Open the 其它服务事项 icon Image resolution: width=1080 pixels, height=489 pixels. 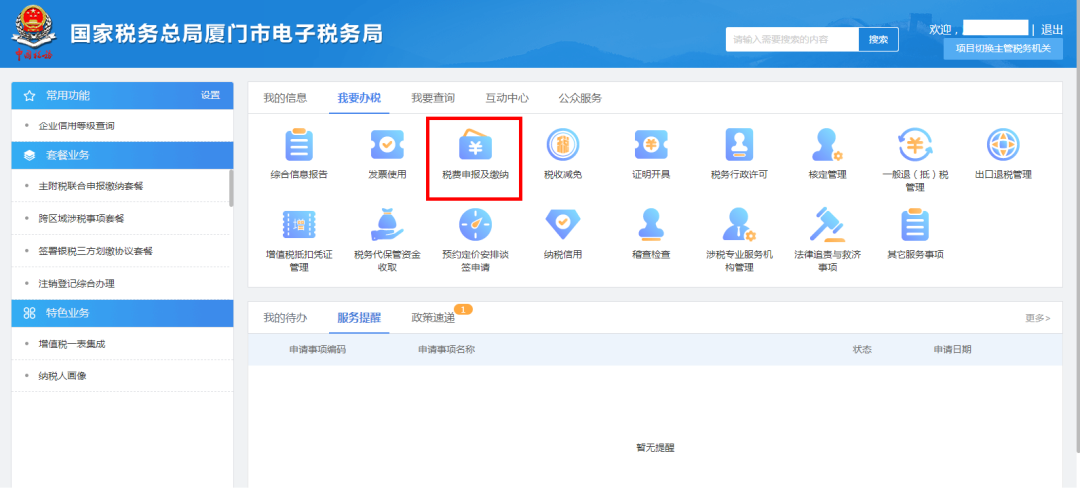pos(915,225)
